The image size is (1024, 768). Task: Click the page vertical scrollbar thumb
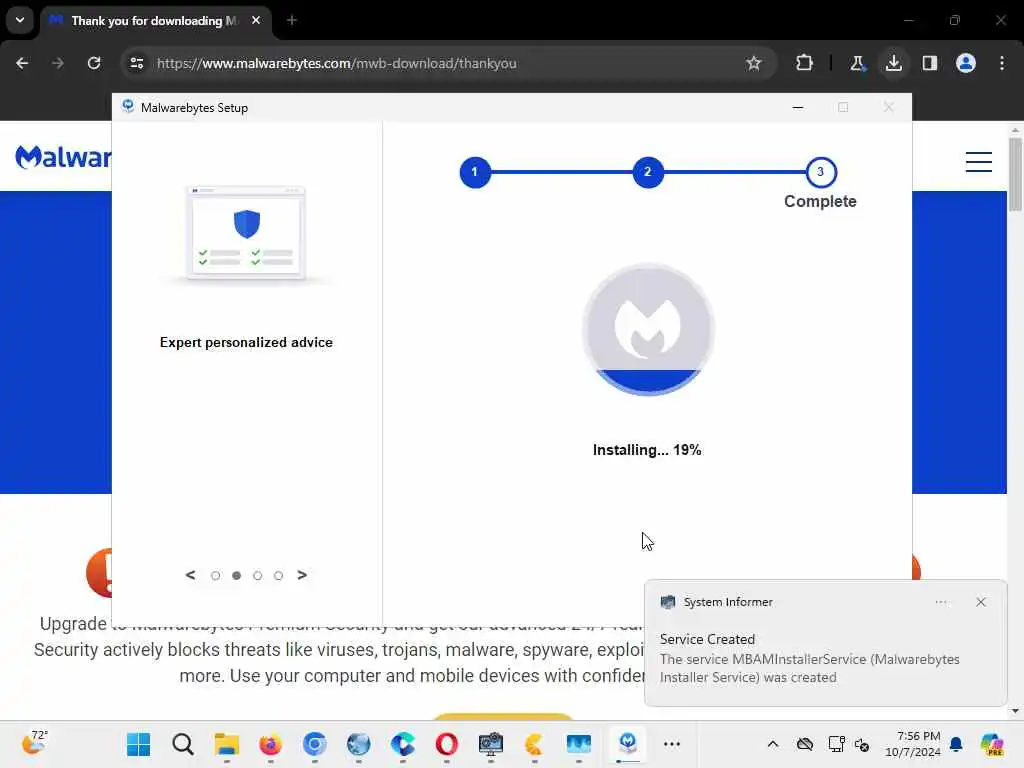pos(1015,174)
